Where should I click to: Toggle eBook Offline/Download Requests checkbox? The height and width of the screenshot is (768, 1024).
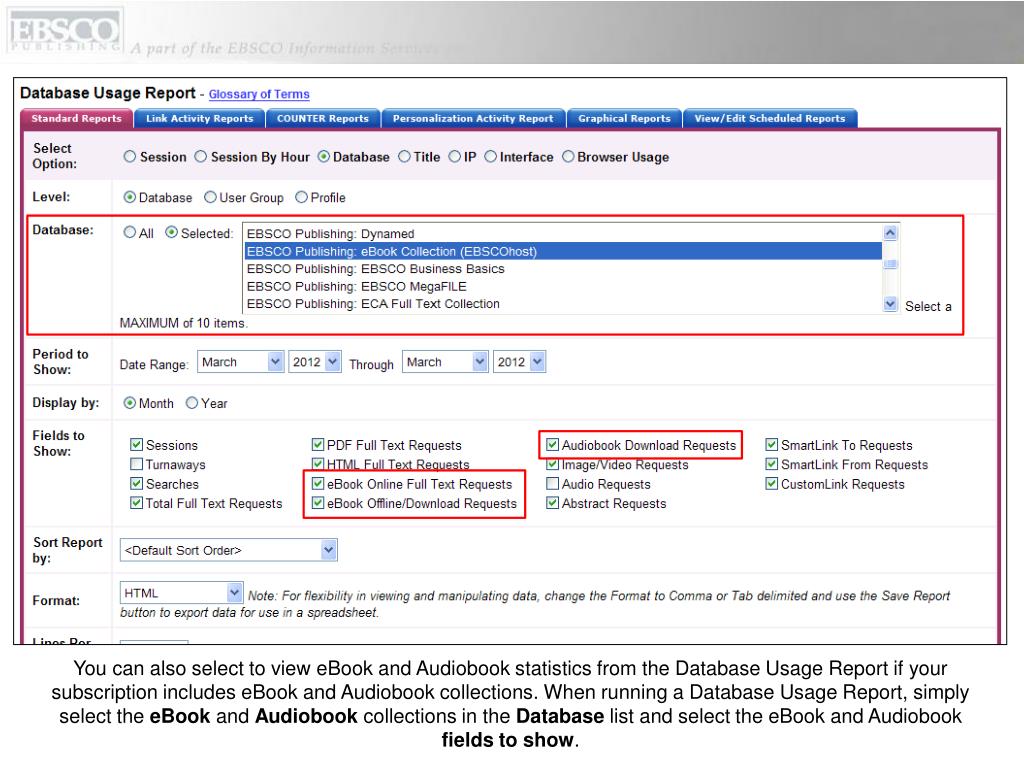tap(318, 503)
